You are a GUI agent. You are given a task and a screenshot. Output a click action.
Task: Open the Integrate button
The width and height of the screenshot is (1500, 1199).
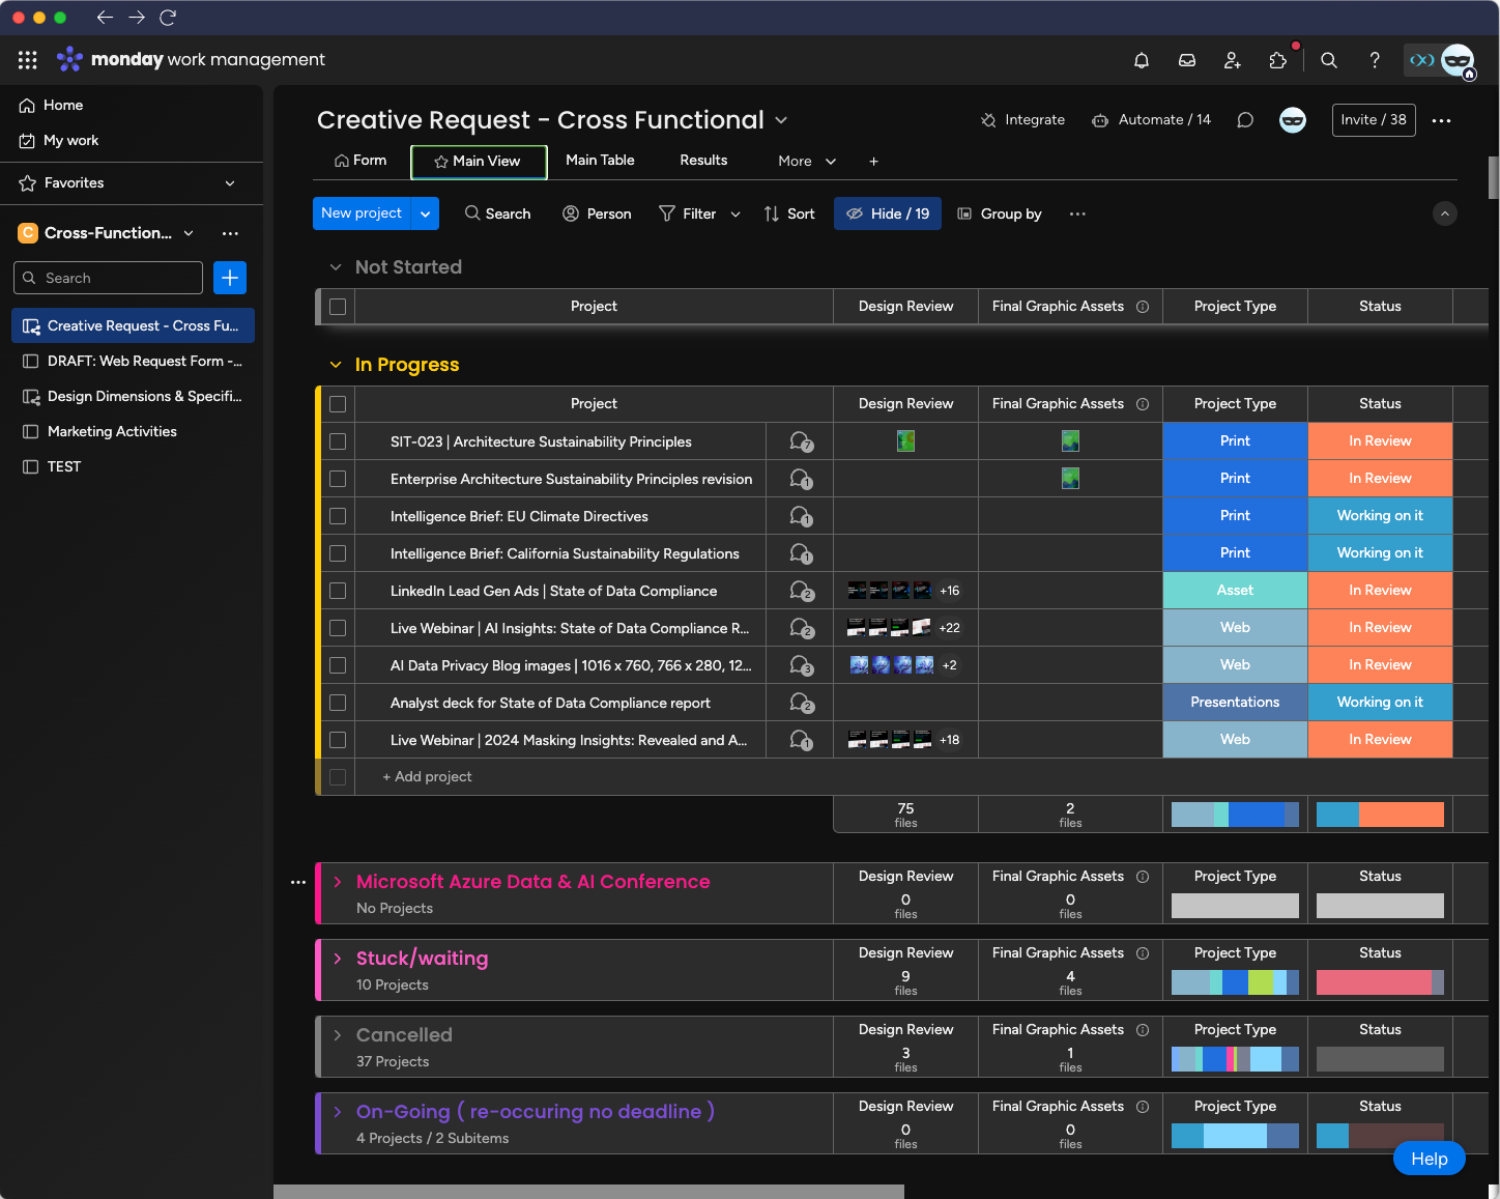coord(1023,120)
